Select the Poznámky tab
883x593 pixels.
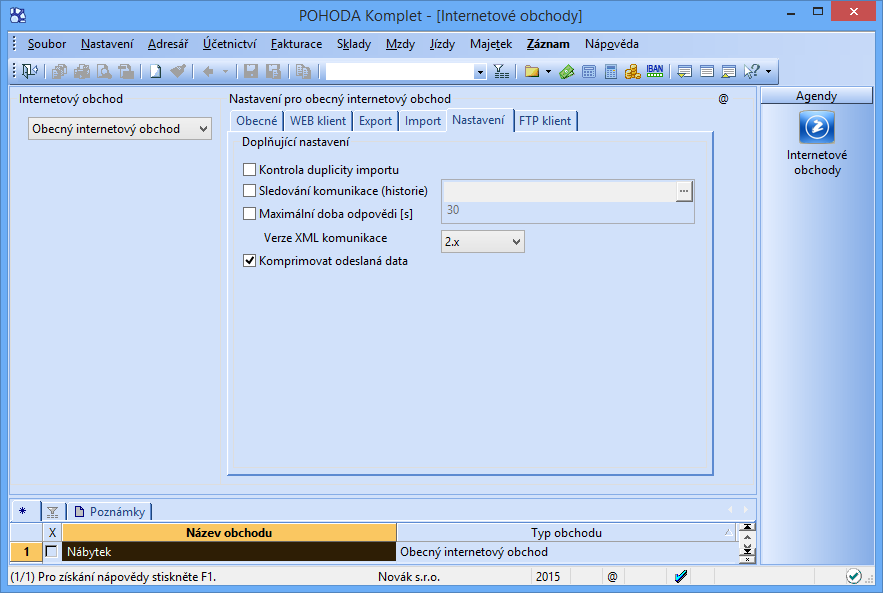click(x=110, y=512)
